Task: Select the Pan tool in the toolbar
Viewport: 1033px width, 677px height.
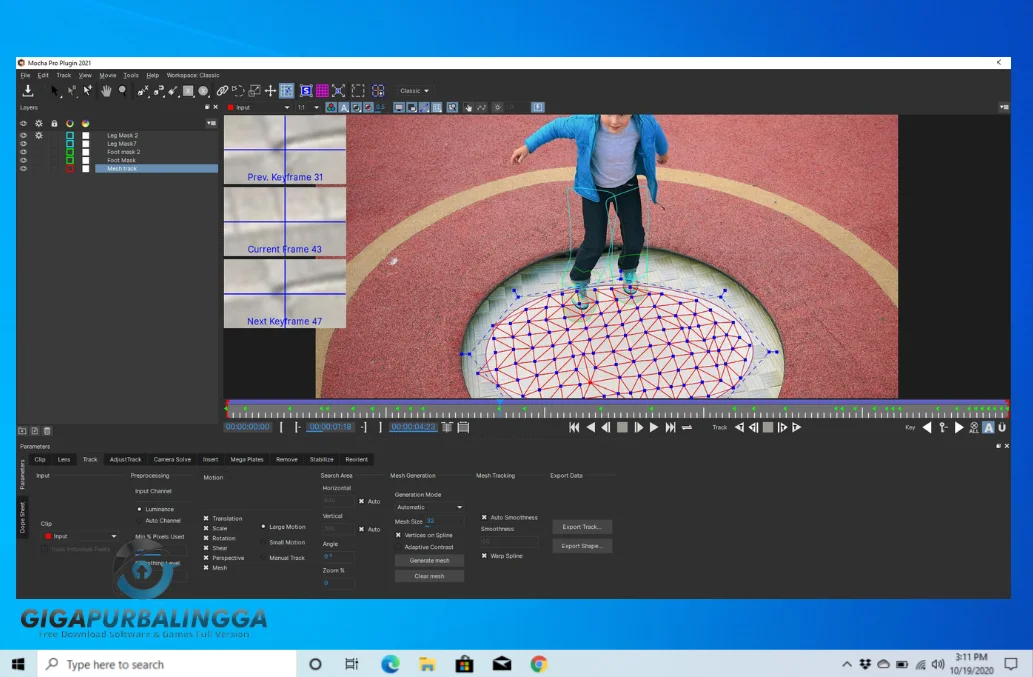Action: coord(105,91)
